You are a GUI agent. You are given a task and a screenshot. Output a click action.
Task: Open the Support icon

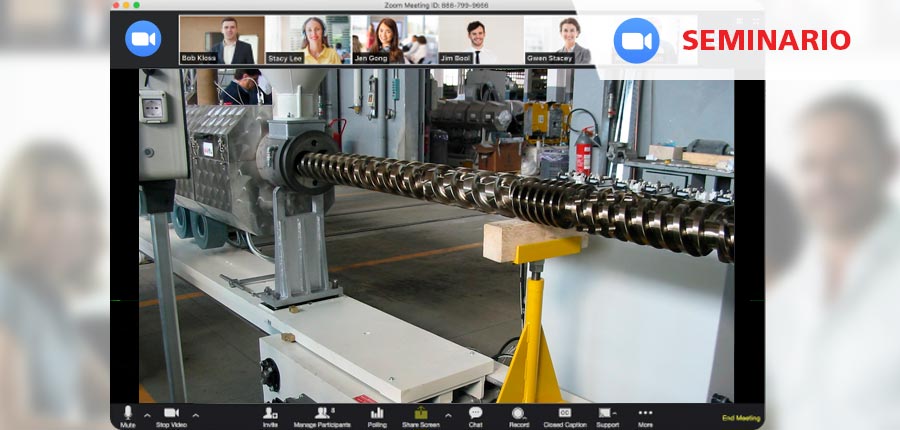pyautogui.click(x=606, y=414)
